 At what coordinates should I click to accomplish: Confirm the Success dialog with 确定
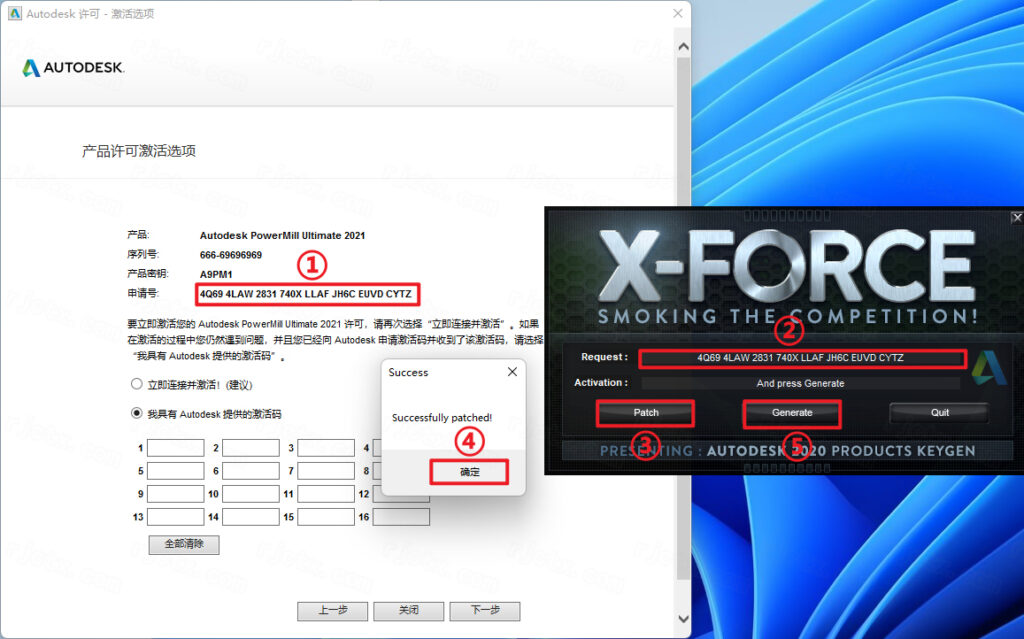click(x=469, y=472)
